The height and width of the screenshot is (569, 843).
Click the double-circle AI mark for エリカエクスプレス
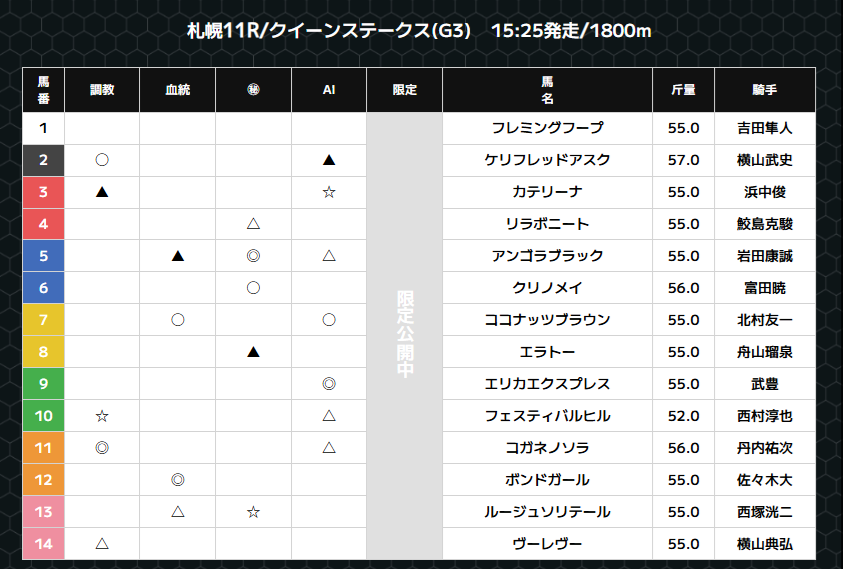pyautogui.click(x=329, y=383)
